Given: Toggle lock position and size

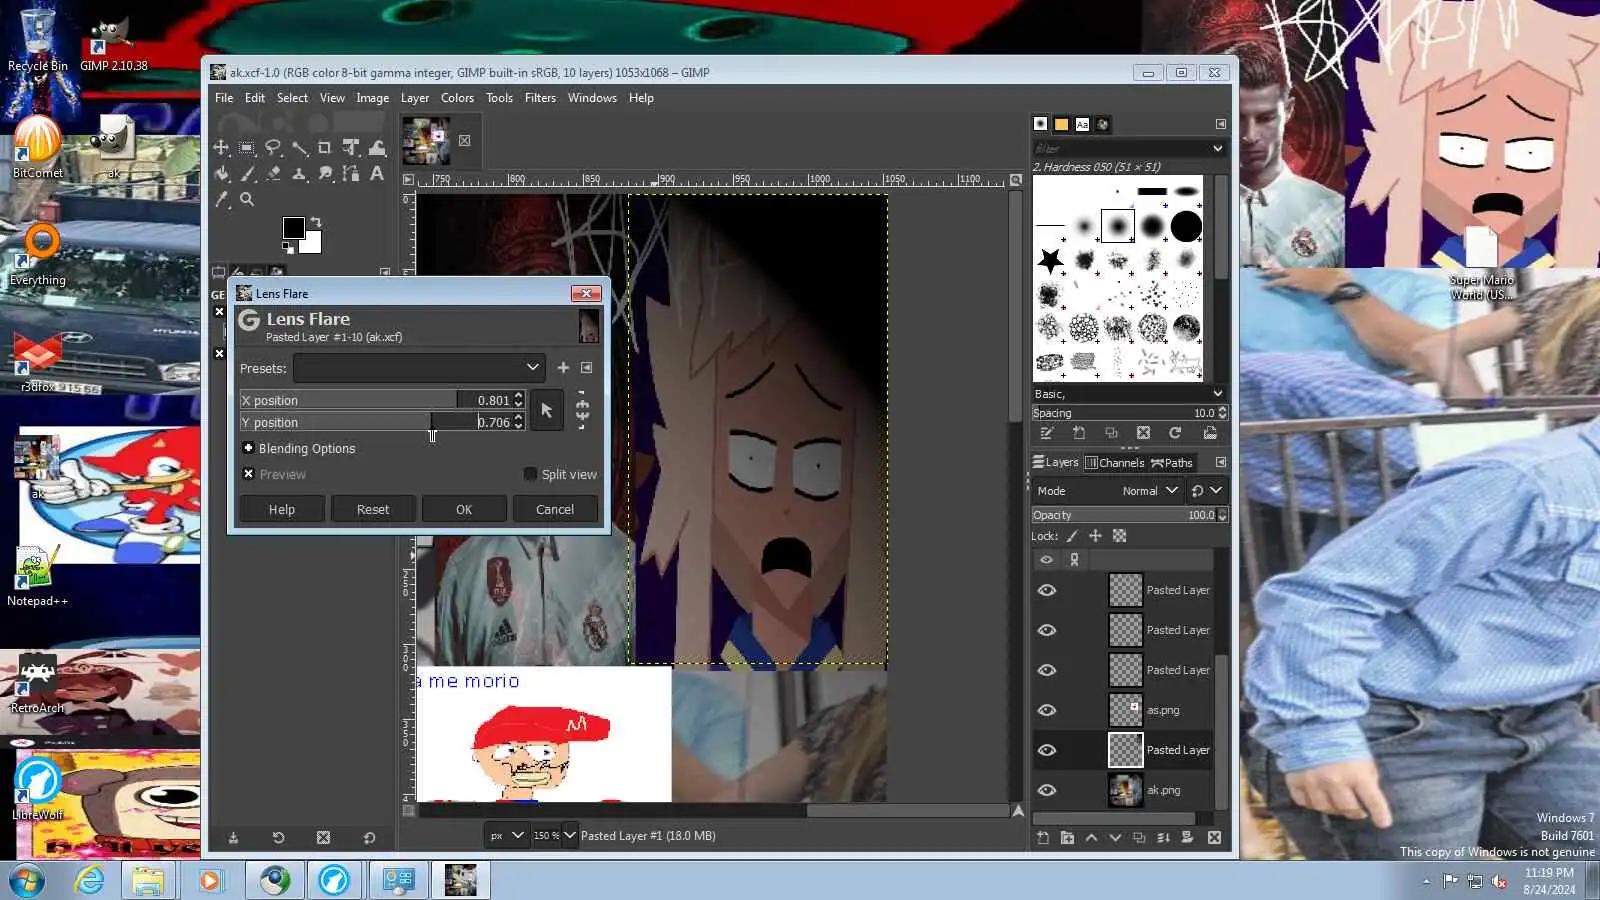Looking at the screenshot, I should pos(1095,536).
